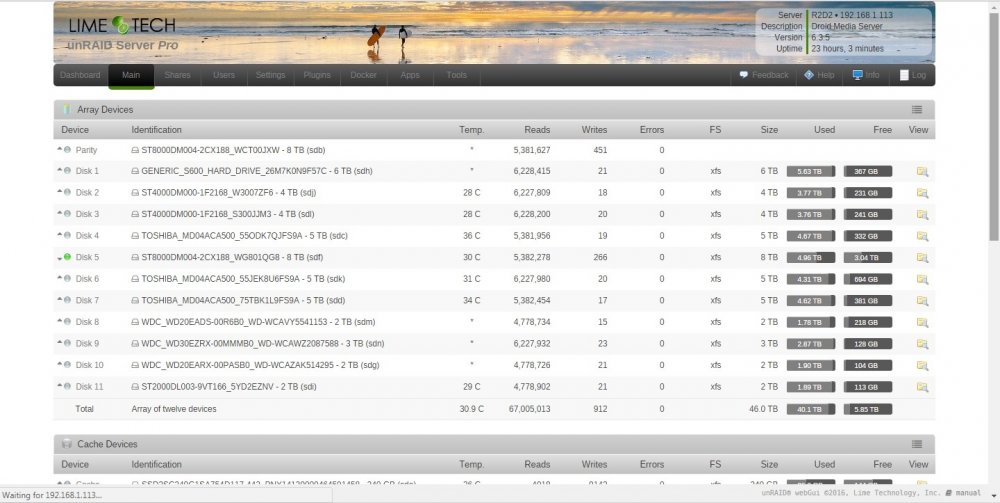This screenshot has width=1000, height=503.
Task: Toggle spin arrow for Disk 2
Action: pyautogui.click(x=59, y=191)
